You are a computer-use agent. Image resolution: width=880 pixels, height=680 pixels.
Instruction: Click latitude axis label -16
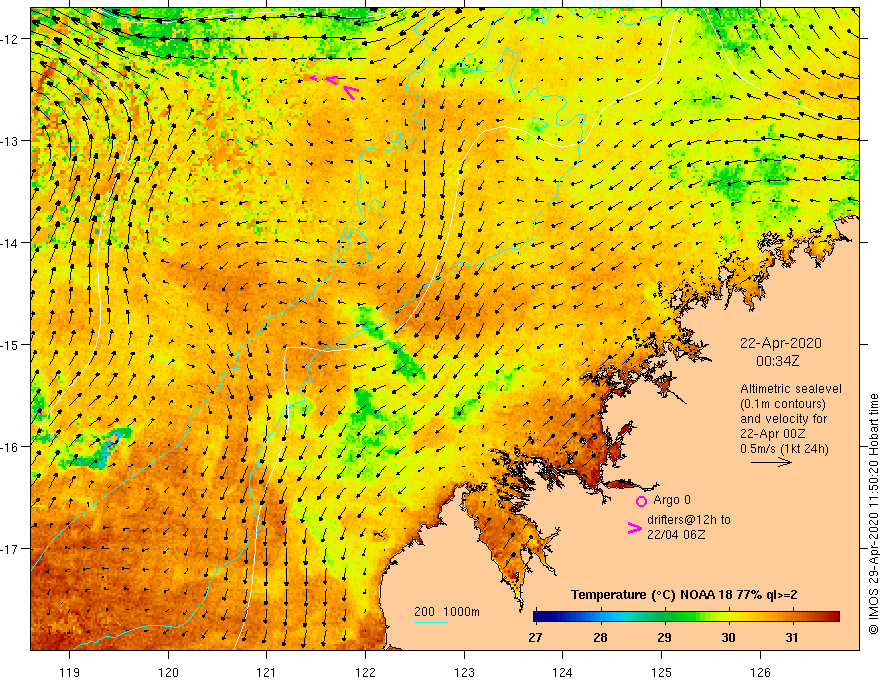(10, 447)
